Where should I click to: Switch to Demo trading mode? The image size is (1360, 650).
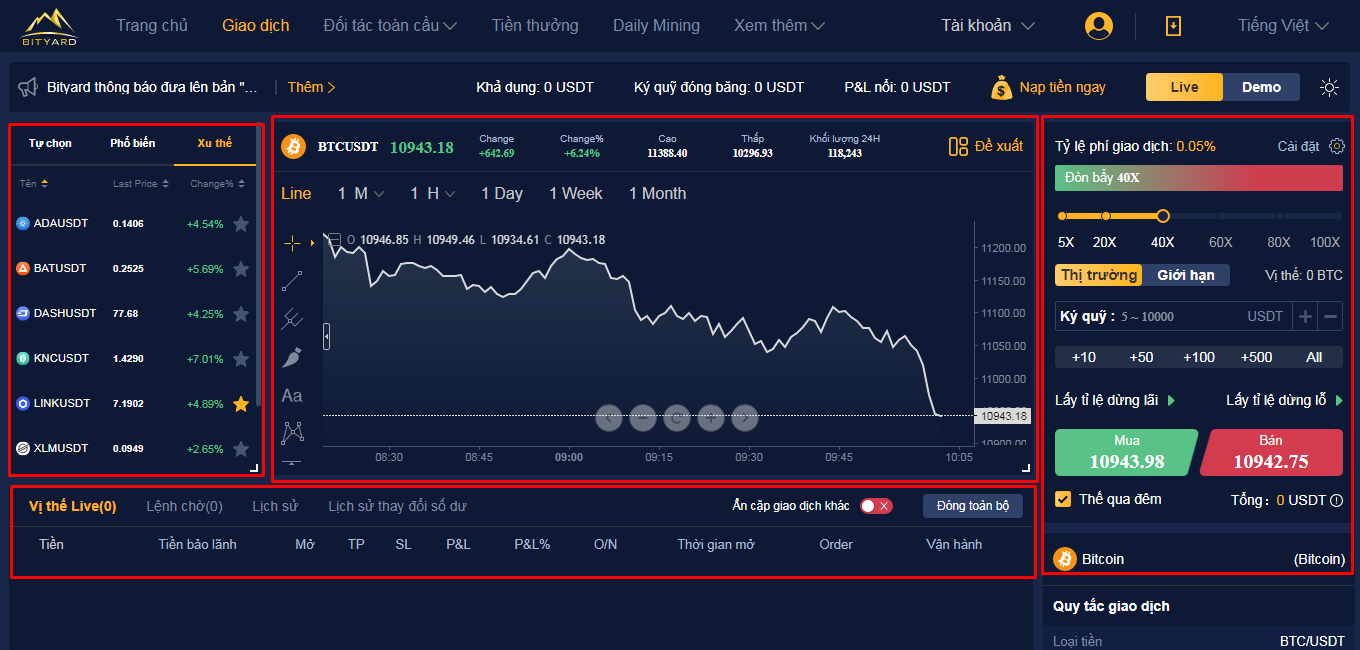click(x=1261, y=87)
